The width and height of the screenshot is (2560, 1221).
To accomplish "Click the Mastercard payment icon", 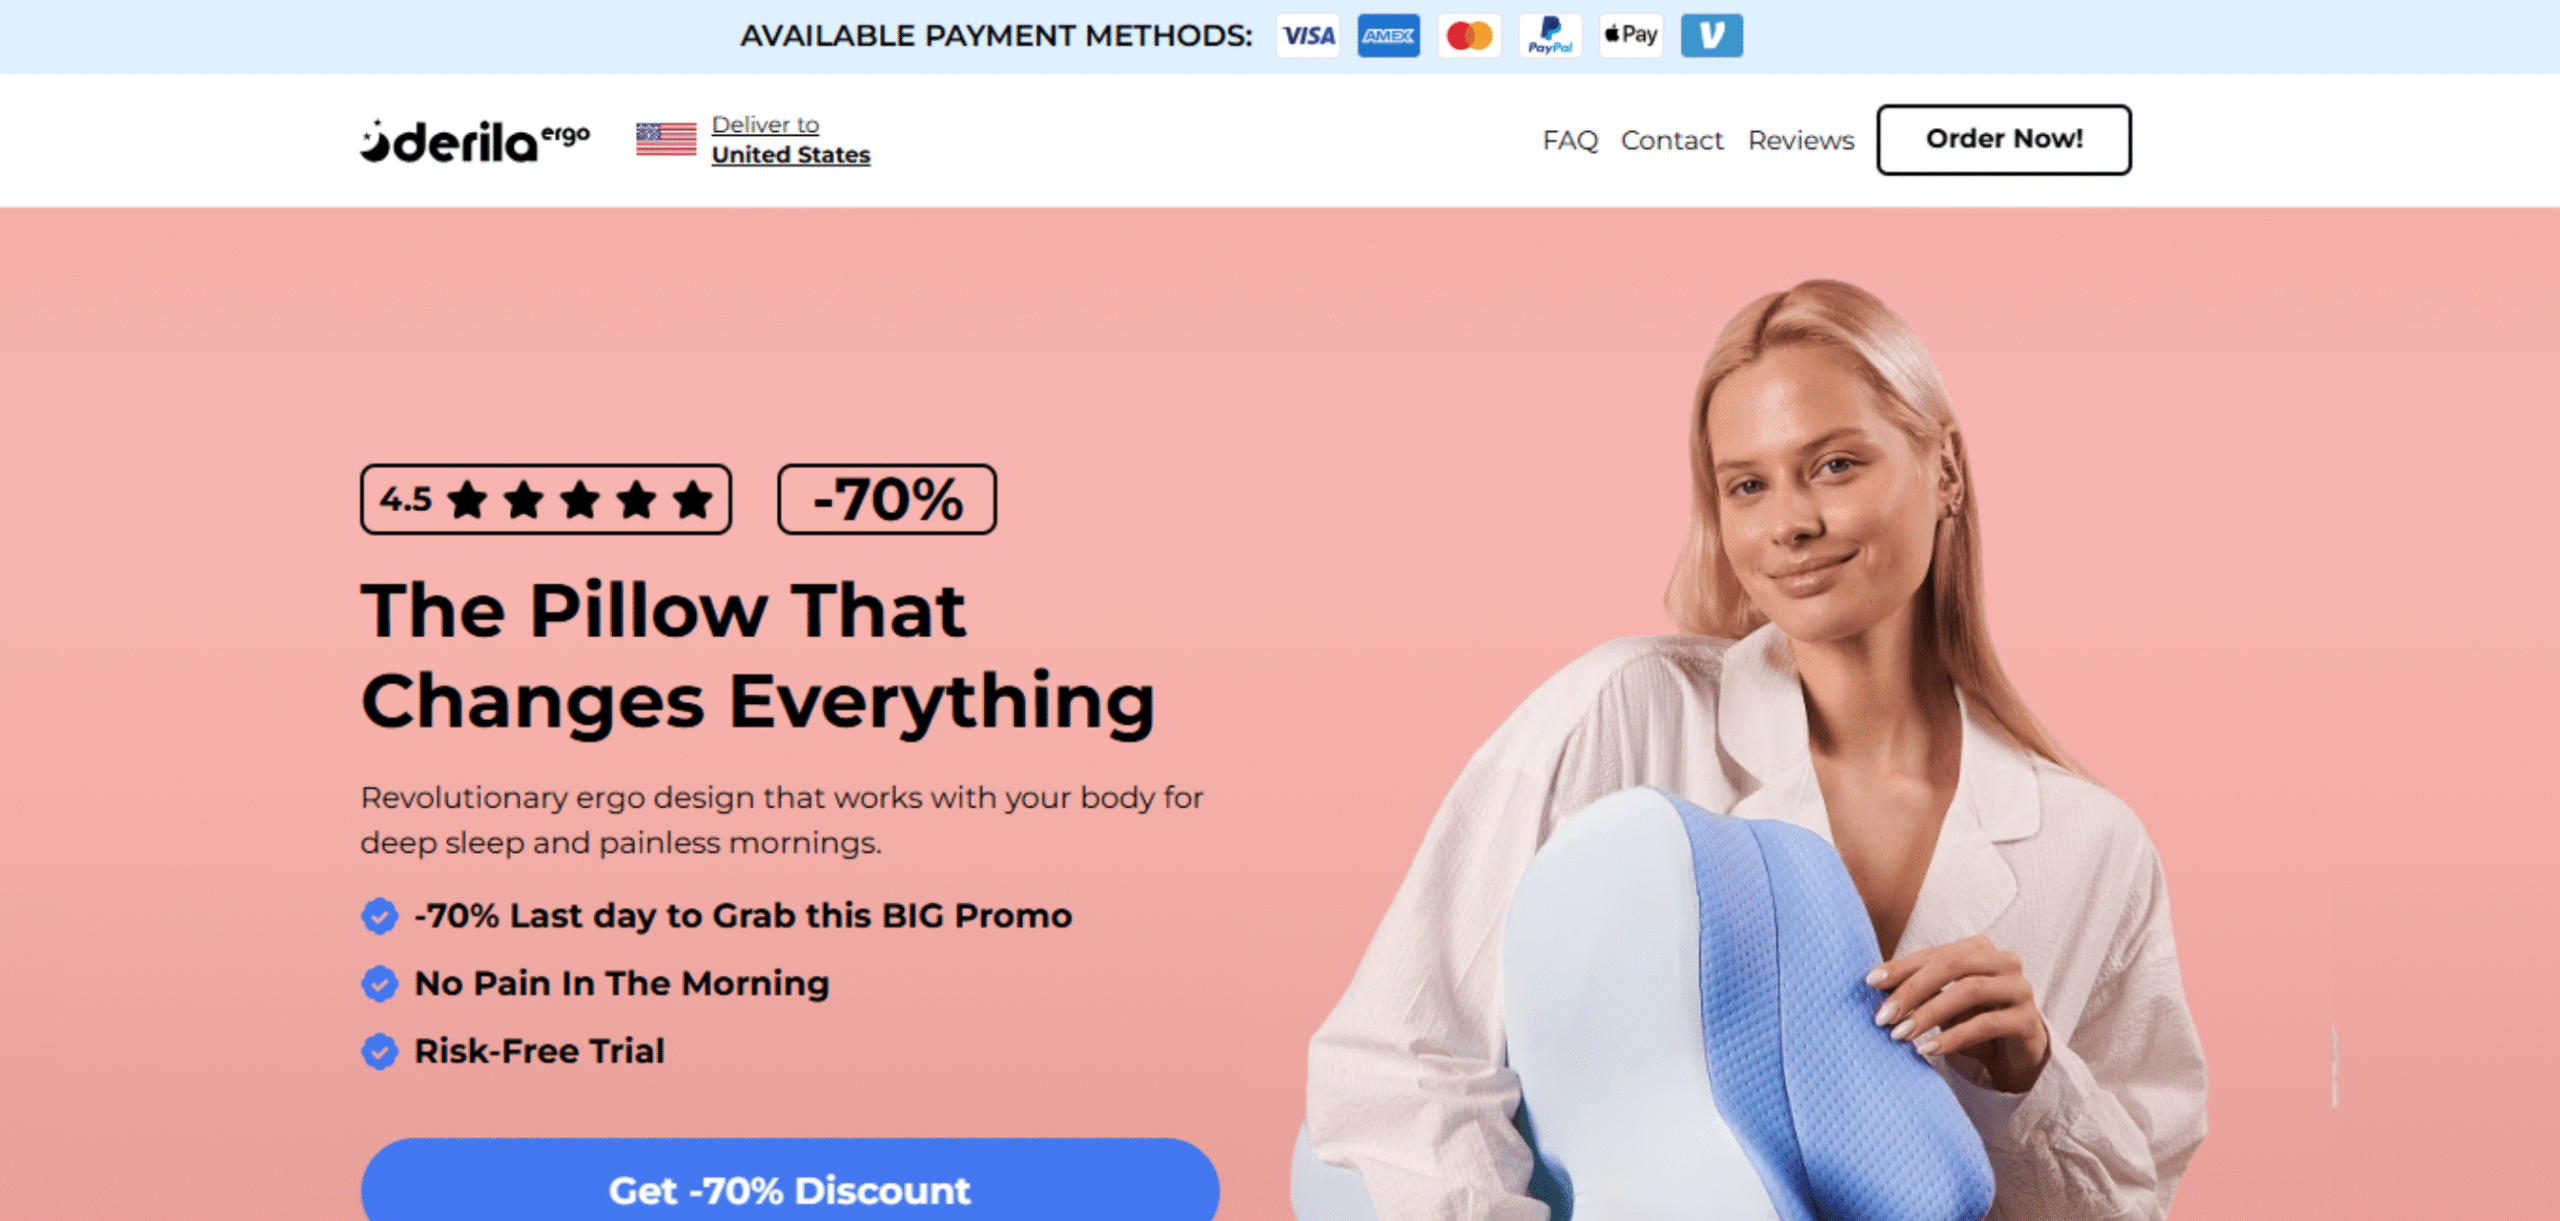I will [1469, 36].
